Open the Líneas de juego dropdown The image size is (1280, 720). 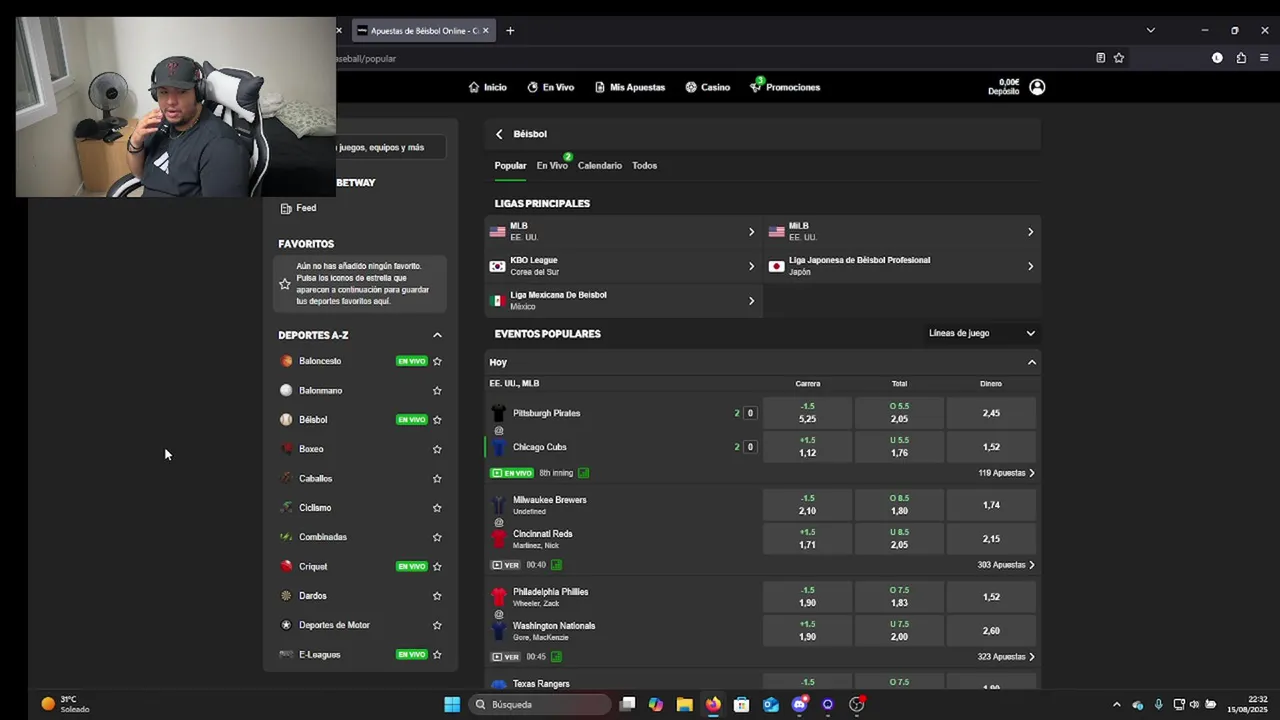click(x=981, y=333)
